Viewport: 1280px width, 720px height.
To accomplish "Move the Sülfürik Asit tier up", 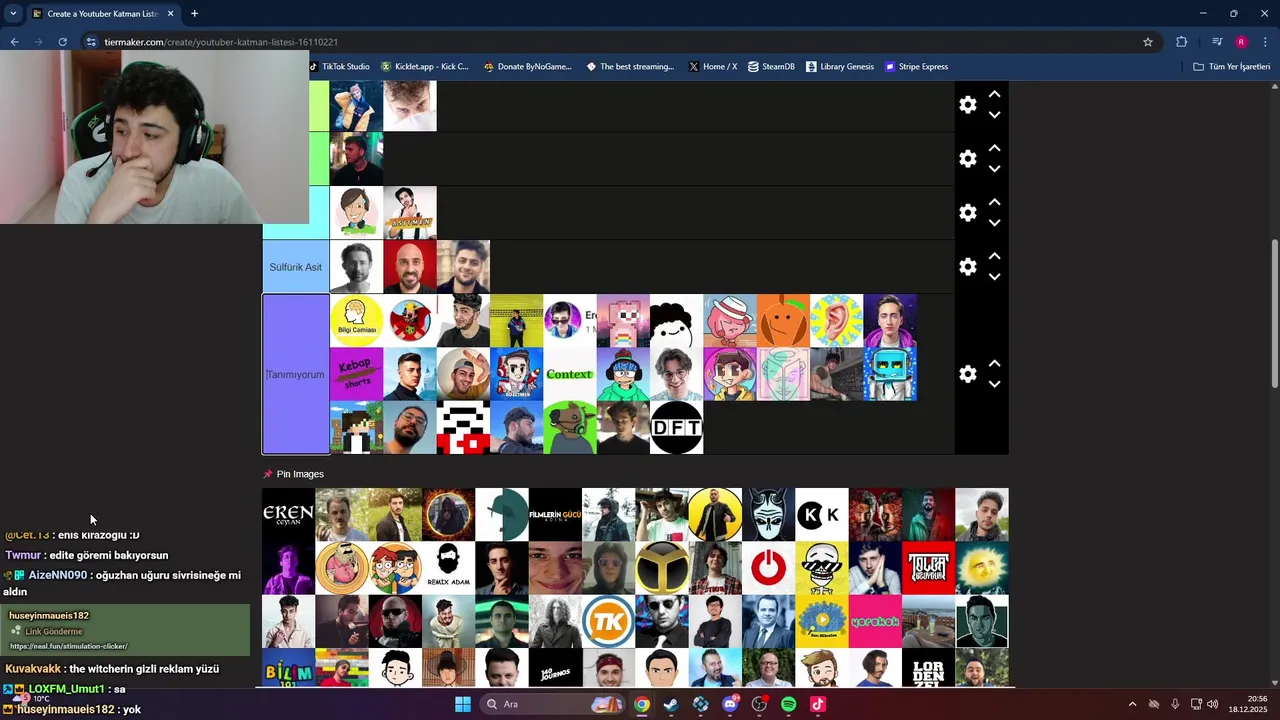I will click(x=994, y=256).
